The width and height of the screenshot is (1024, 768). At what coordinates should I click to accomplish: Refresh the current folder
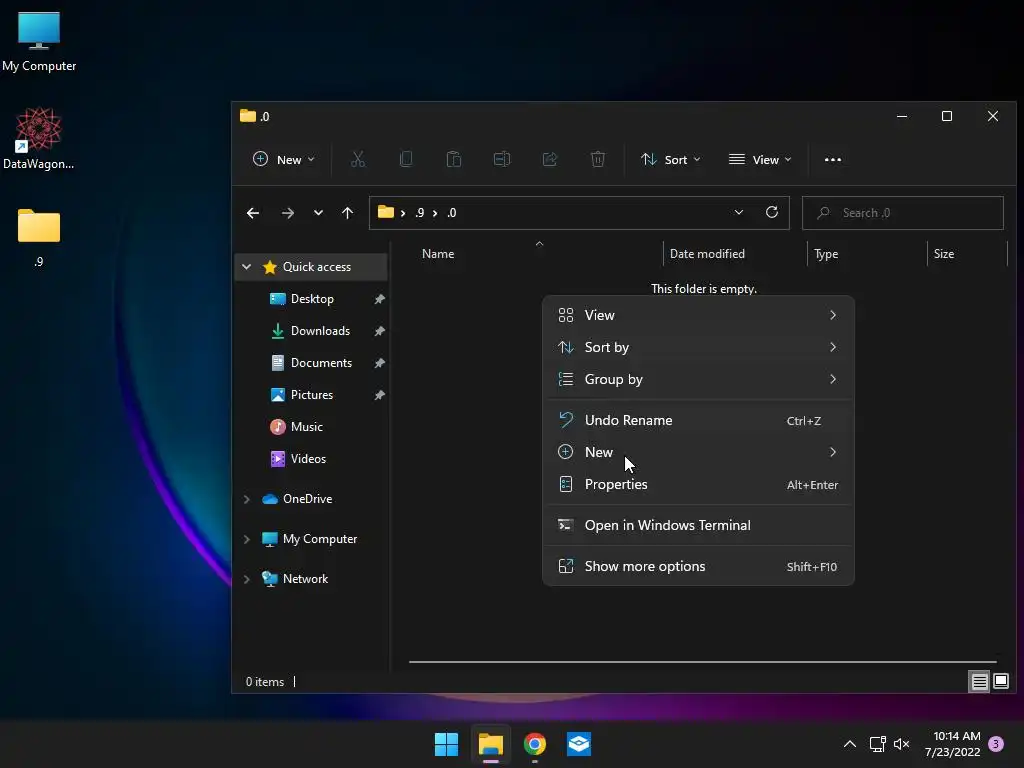click(771, 212)
